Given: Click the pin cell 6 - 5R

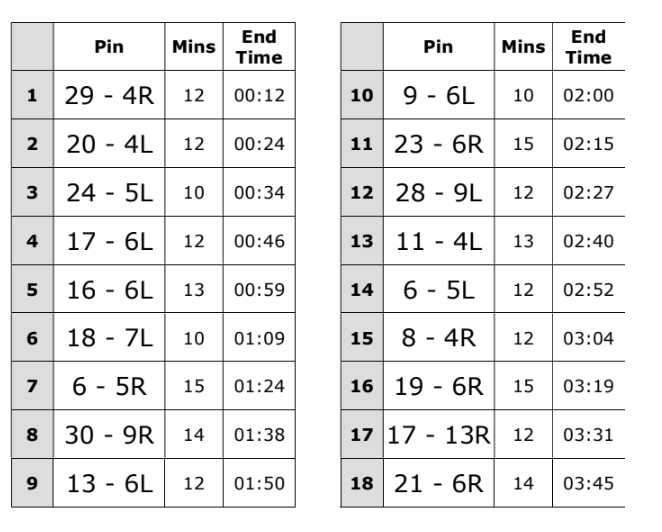Looking at the screenshot, I should [x=106, y=386].
